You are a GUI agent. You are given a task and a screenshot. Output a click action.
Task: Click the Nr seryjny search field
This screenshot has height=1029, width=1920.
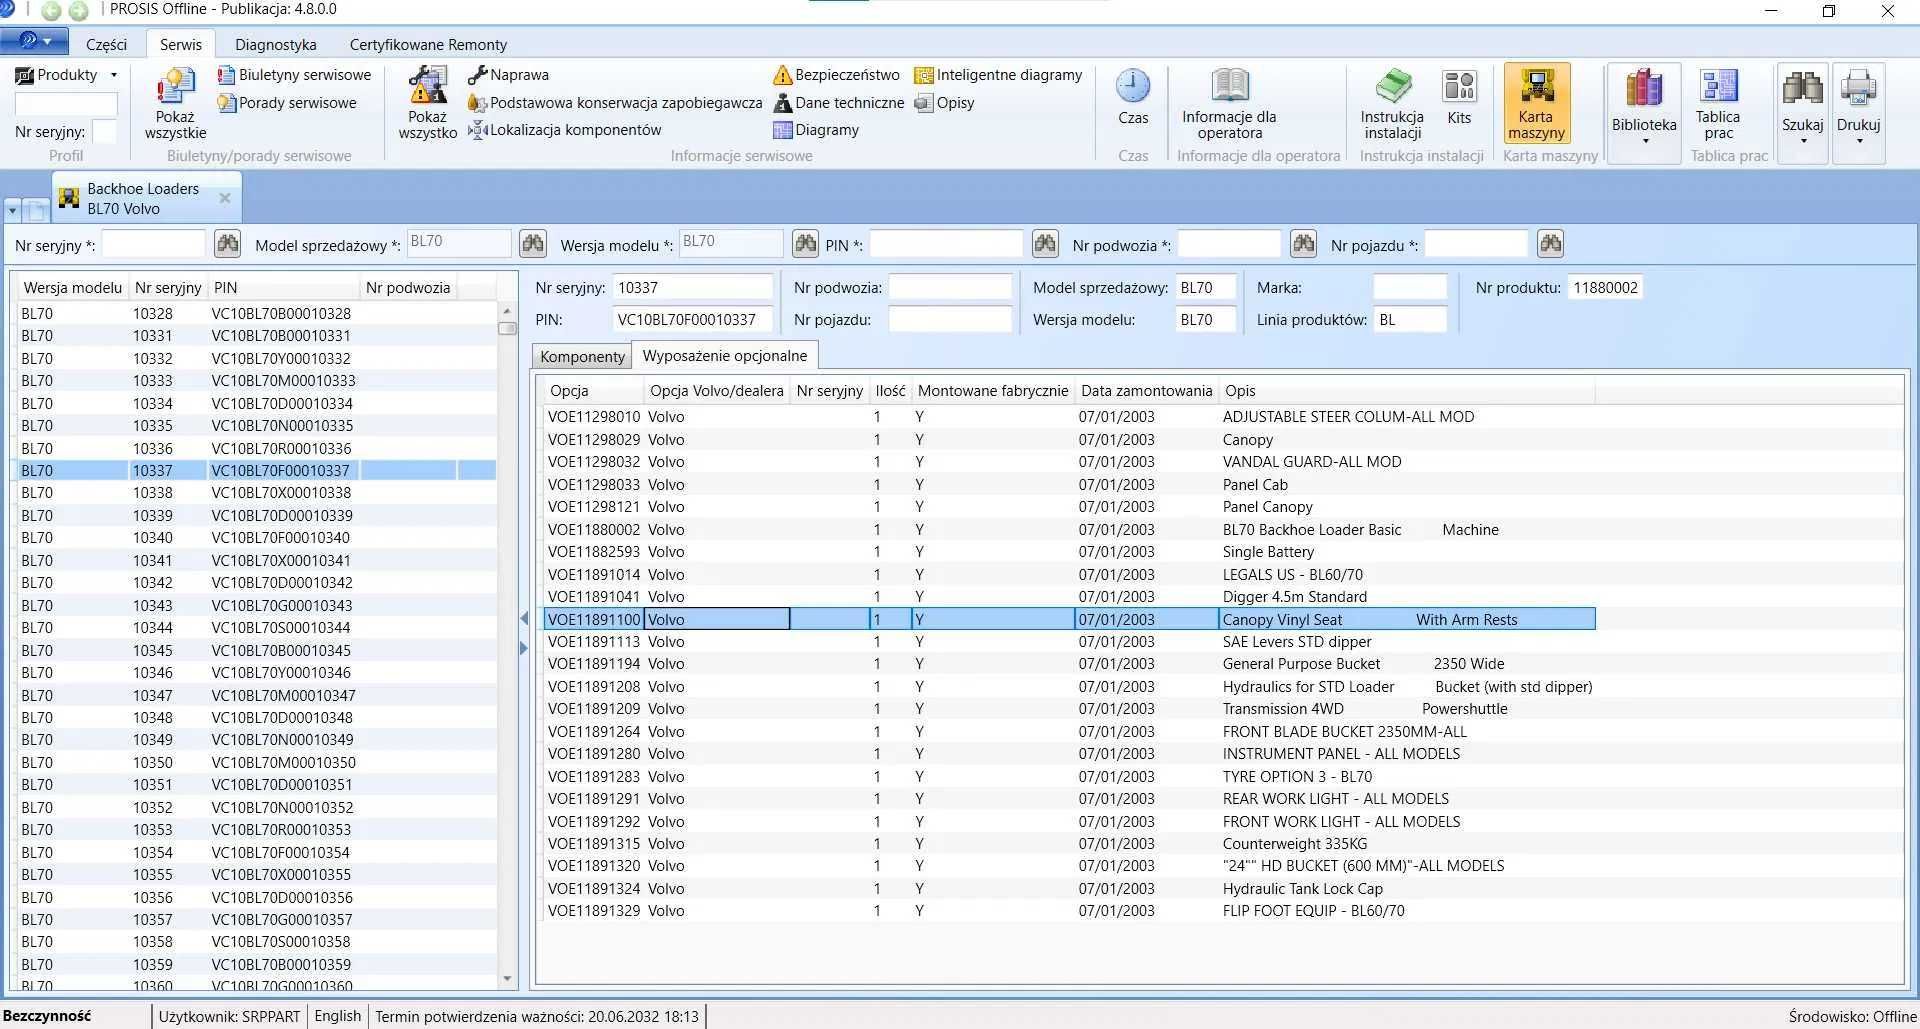coord(153,243)
